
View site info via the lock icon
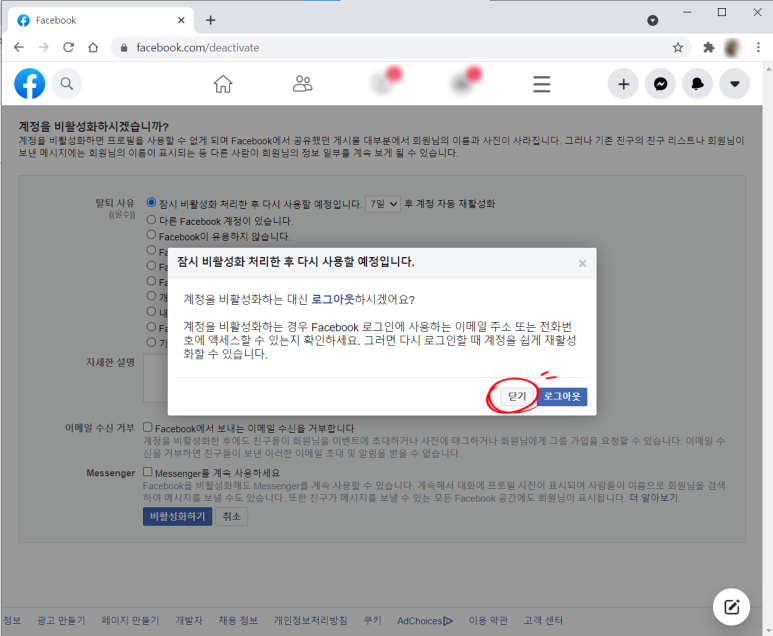124,48
